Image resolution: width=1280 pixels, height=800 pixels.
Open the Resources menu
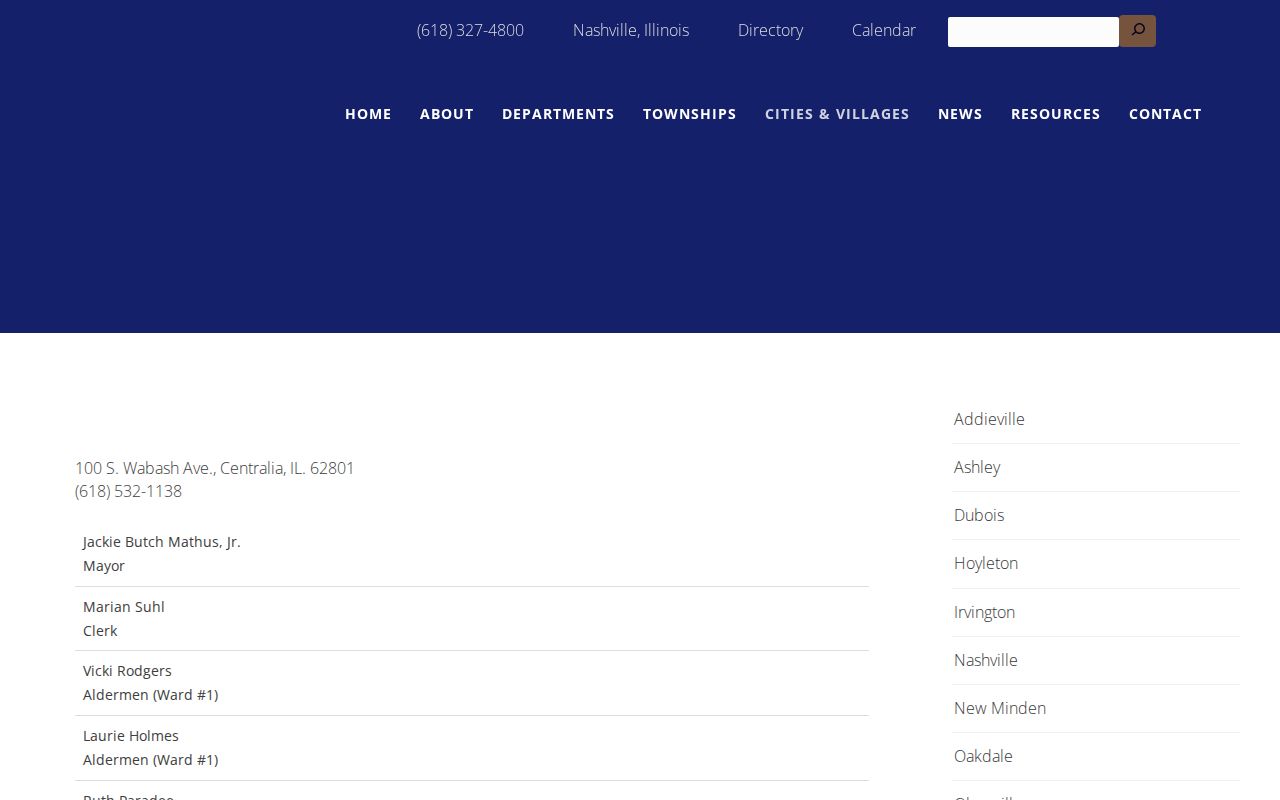(1056, 114)
